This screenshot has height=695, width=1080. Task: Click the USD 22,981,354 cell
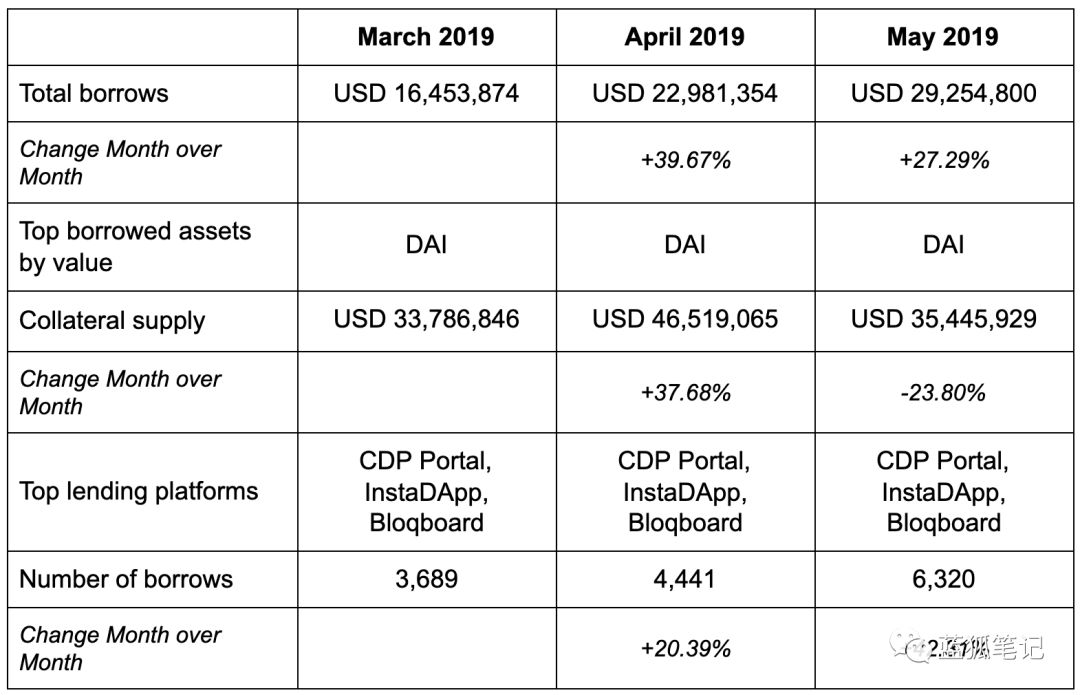pos(685,93)
